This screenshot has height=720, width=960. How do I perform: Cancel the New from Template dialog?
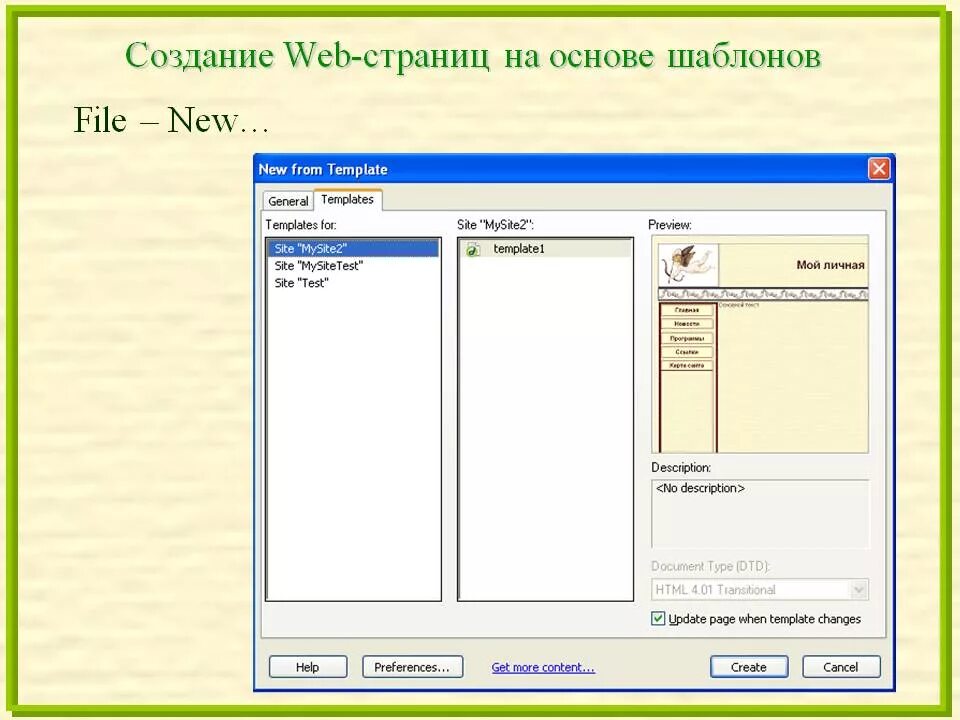[841, 667]
